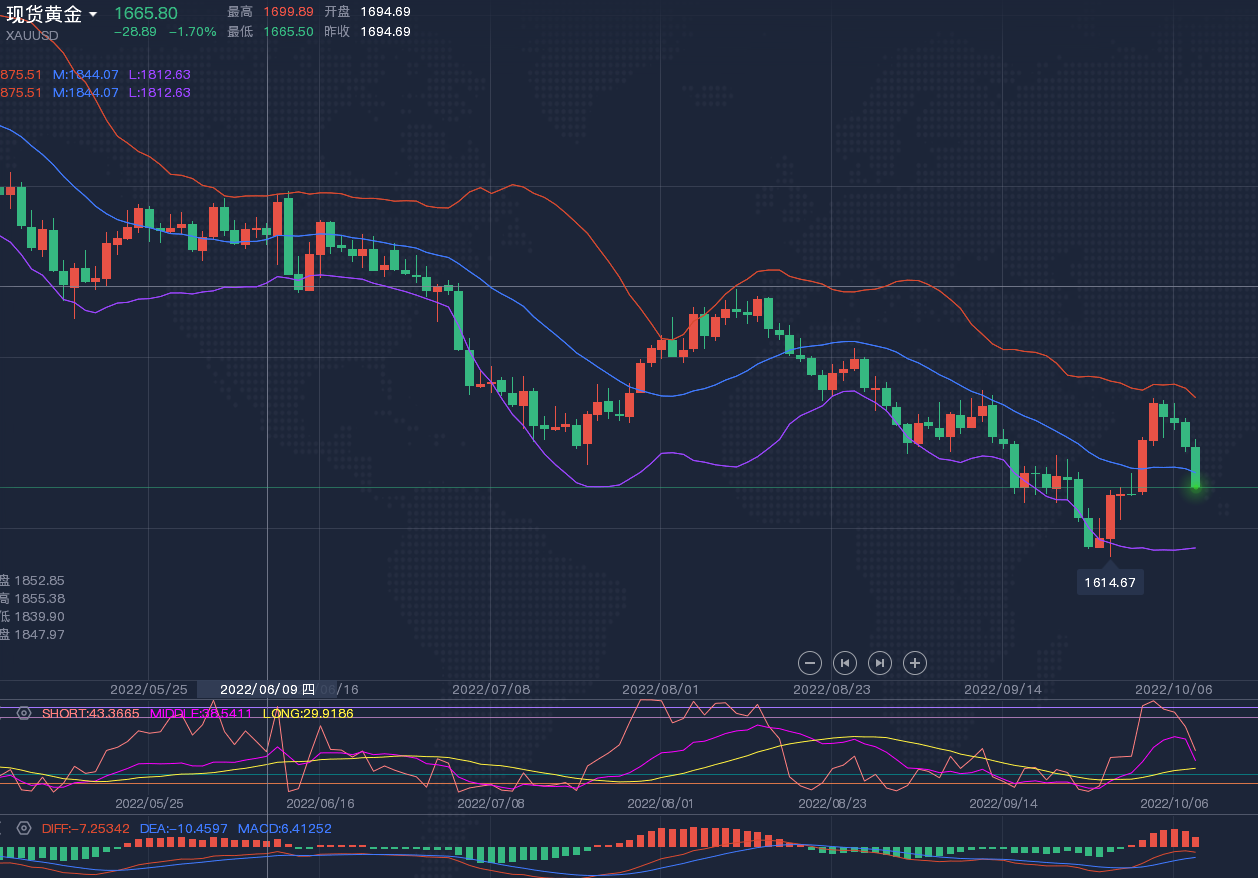Click the 最高 1699.89 high price value
The width and height of the screenshot is (1258, 878).
coord(288,12)
